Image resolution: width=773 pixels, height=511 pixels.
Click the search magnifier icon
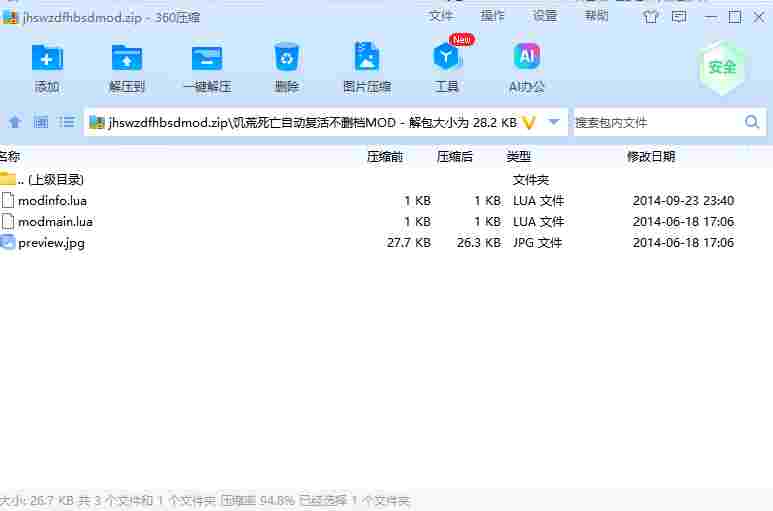click(x=752, y=122)
